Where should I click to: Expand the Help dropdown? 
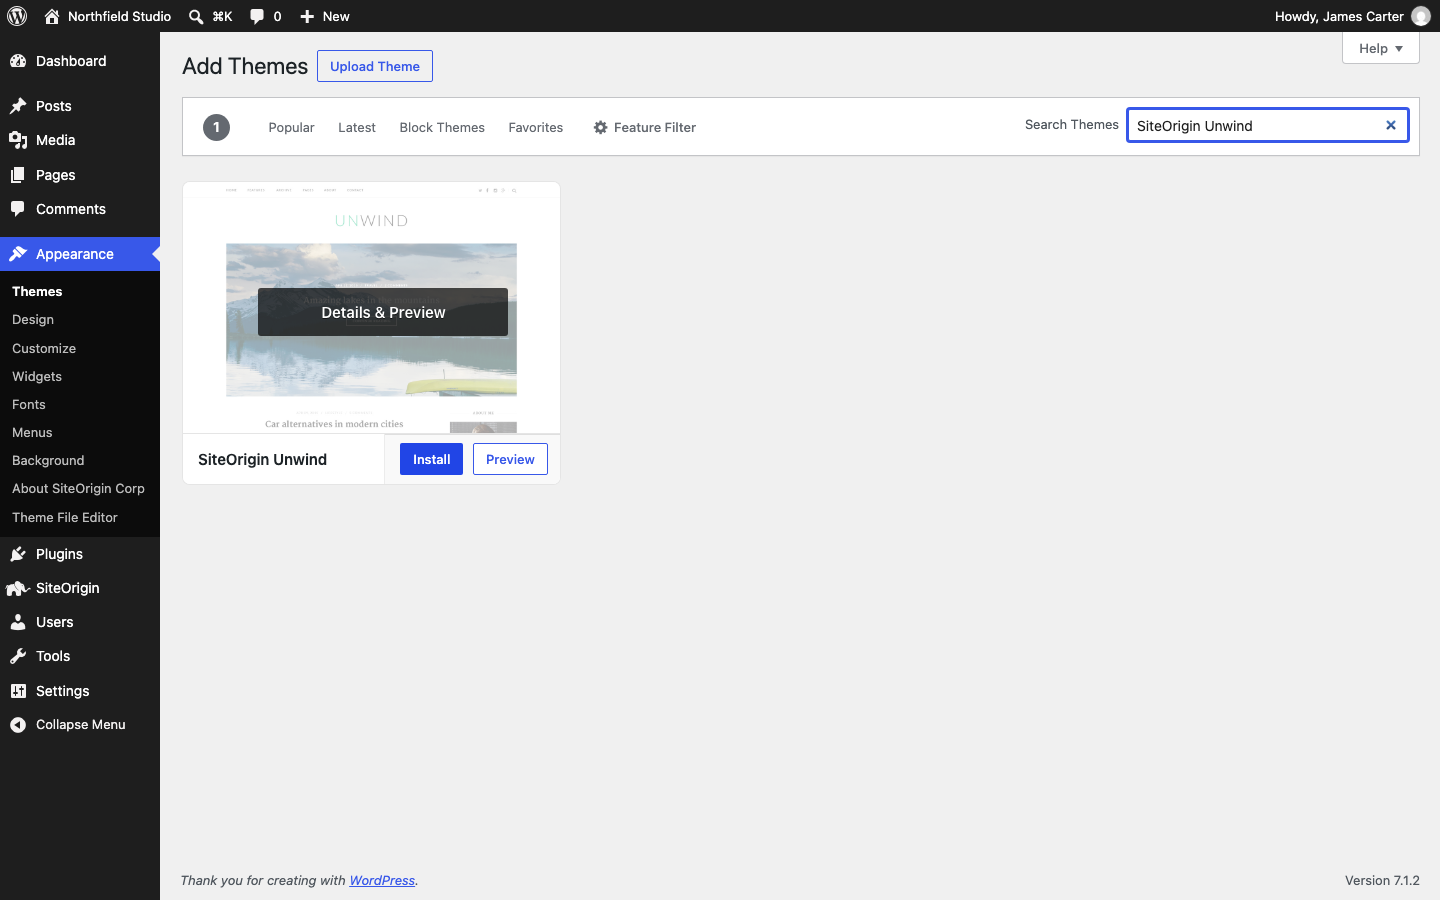(1380, 48)
